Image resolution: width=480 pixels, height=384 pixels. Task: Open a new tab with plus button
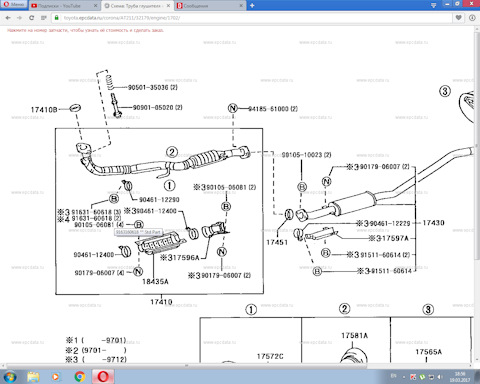(252, 5)
